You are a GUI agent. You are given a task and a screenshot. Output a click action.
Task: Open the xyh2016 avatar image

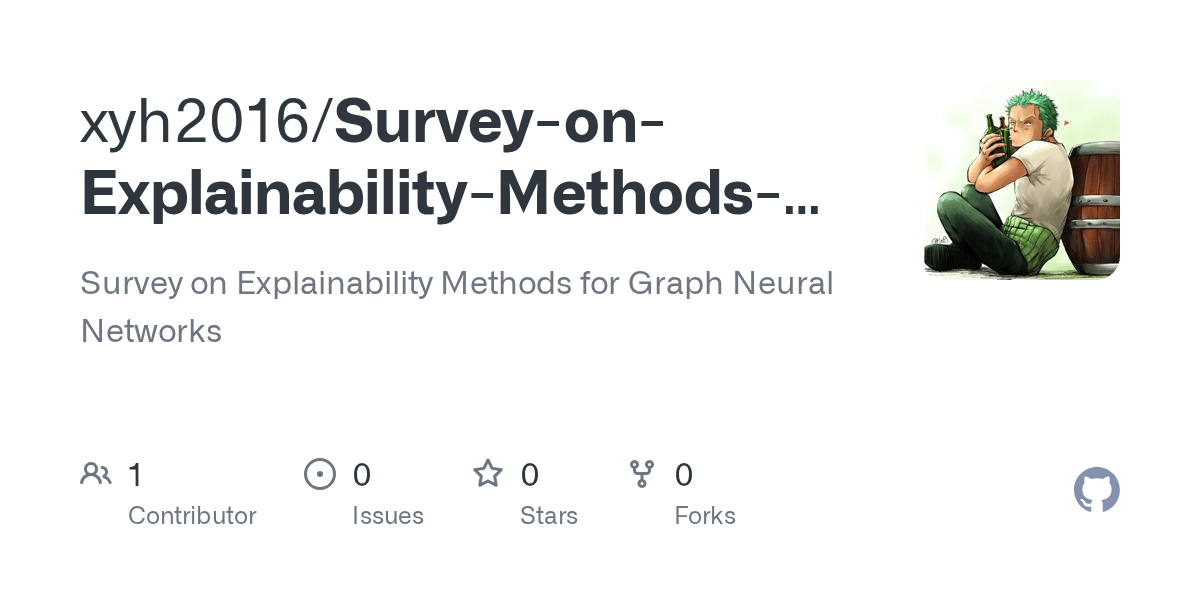point(1022,179)
